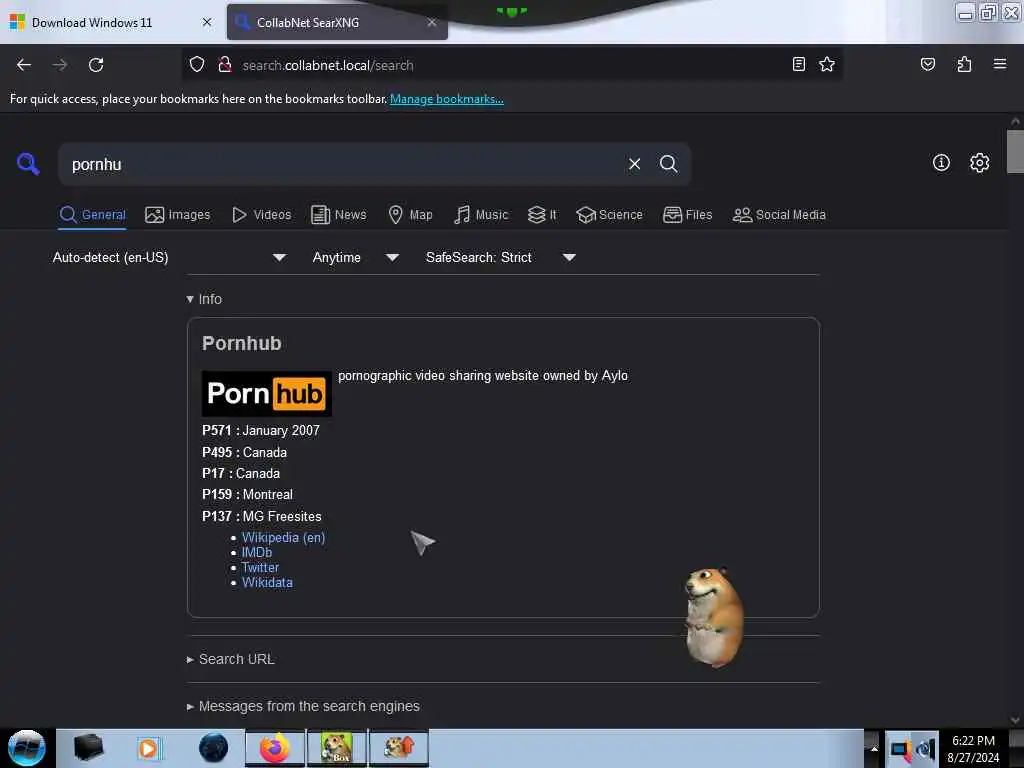The width and height of the screenshot is (1024, 768).
Task: Click the browser forward arrow
Action: point(59,65)
